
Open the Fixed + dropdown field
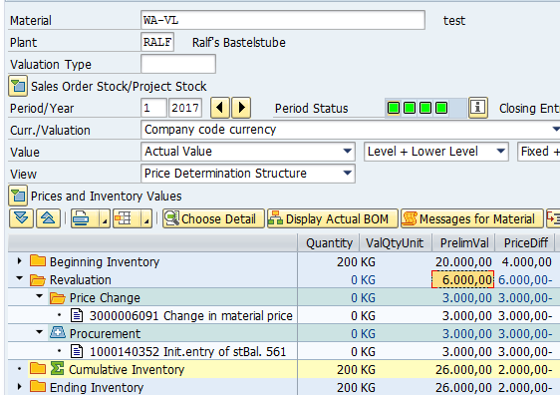click(x=539, y=151)
